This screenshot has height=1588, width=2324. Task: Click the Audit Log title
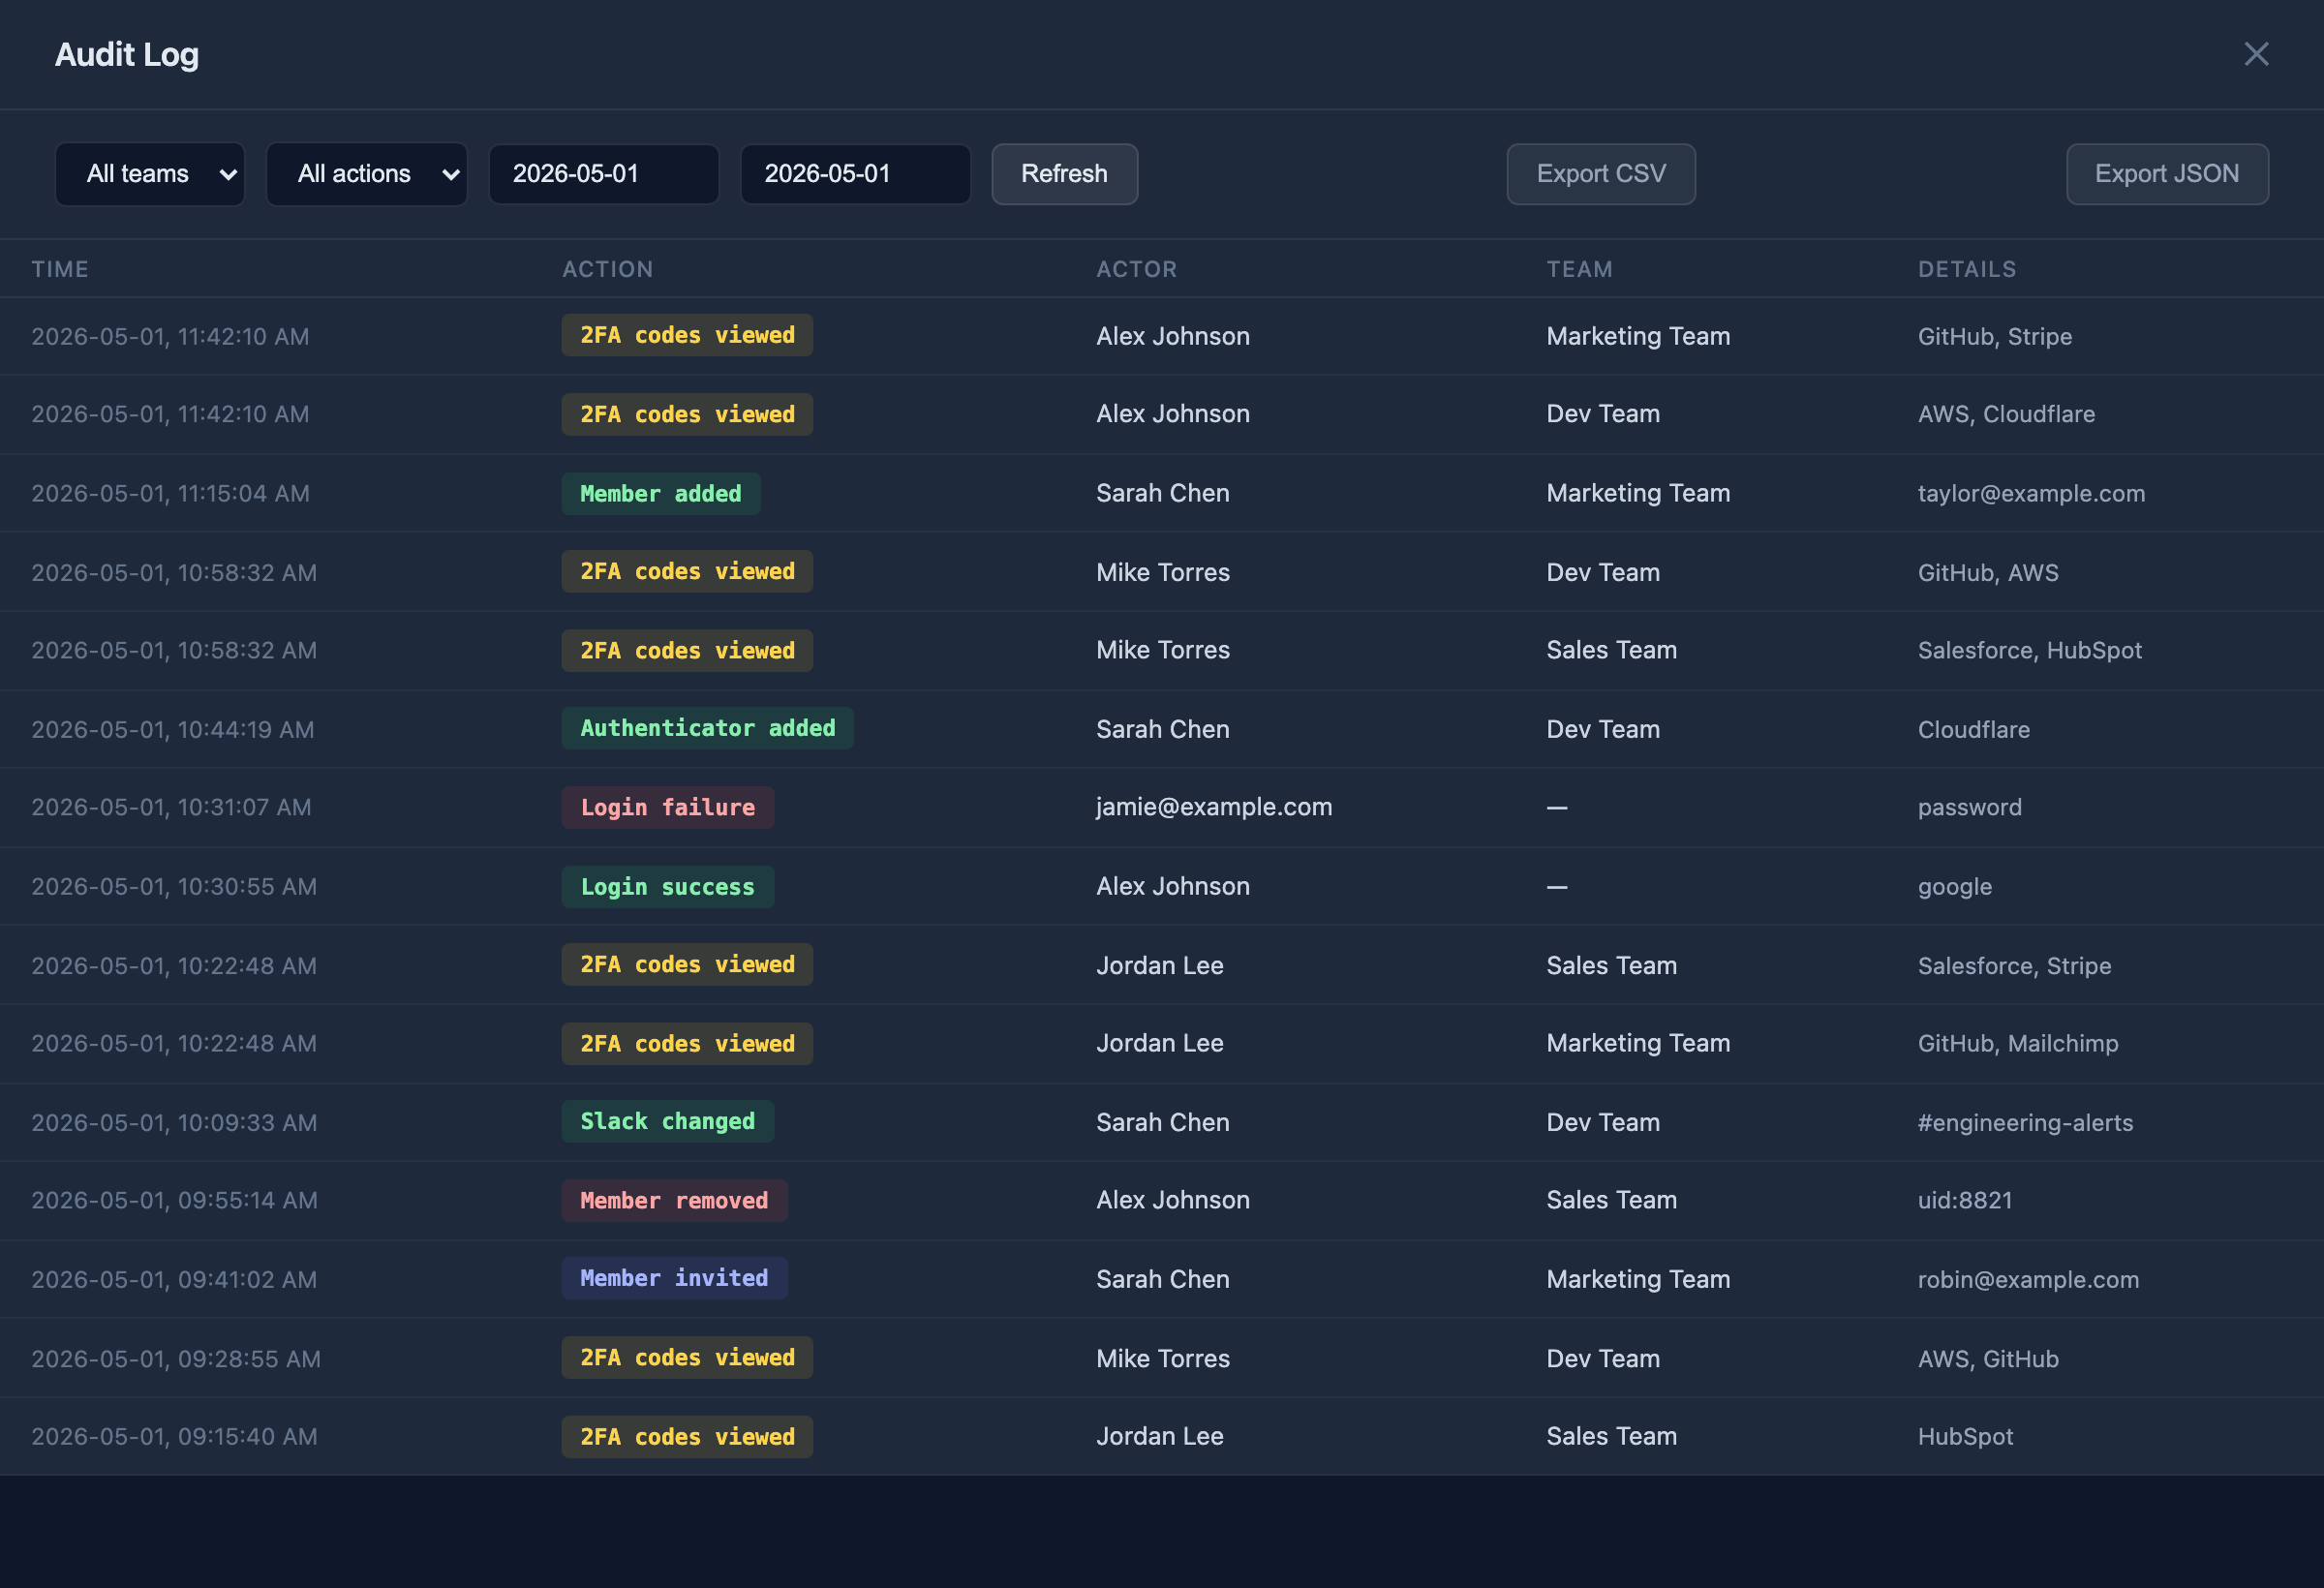[127, 55]
